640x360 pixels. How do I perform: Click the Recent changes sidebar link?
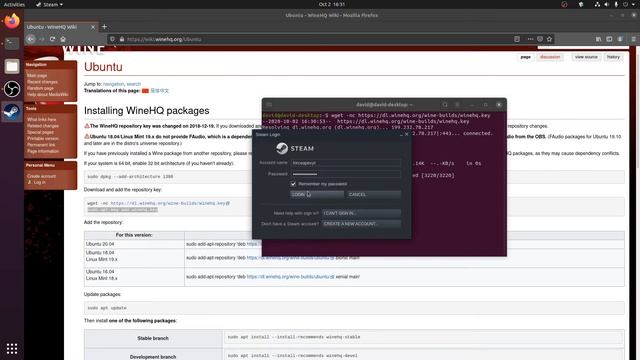tap(42, 82)
